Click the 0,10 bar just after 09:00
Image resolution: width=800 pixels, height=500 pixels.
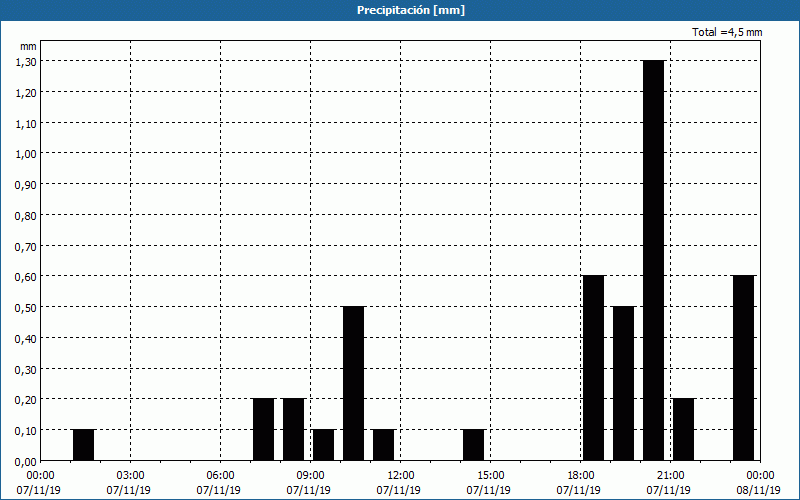323,445
